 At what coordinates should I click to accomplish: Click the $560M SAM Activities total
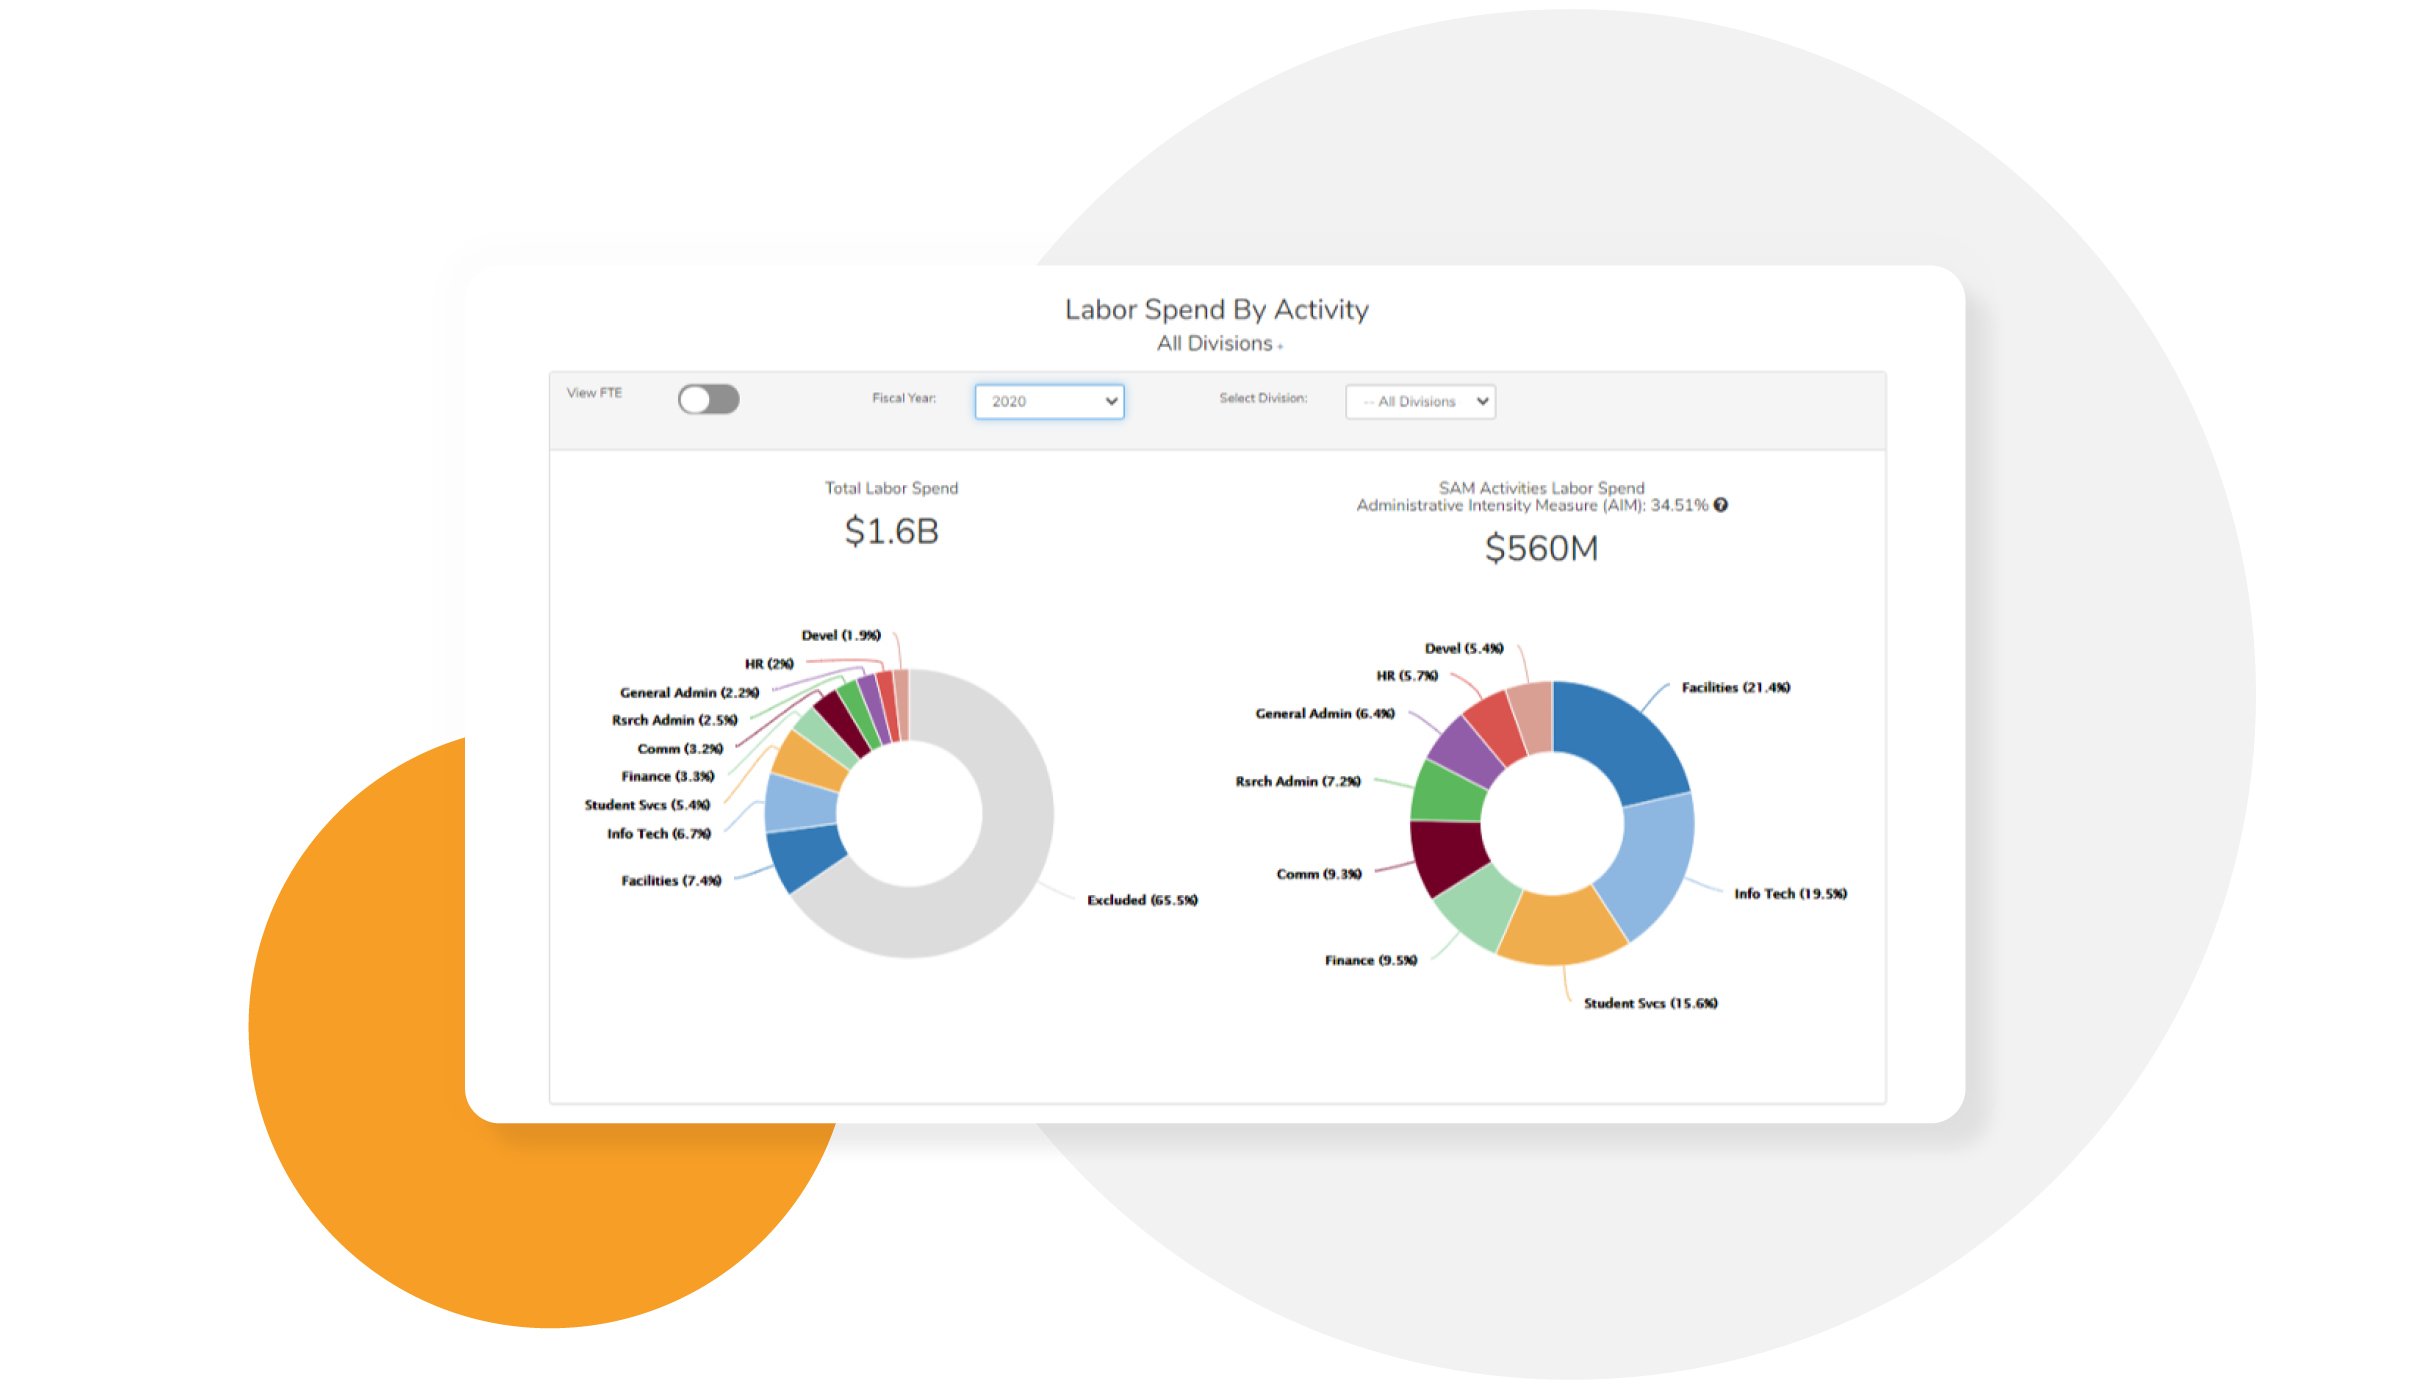1541,549
